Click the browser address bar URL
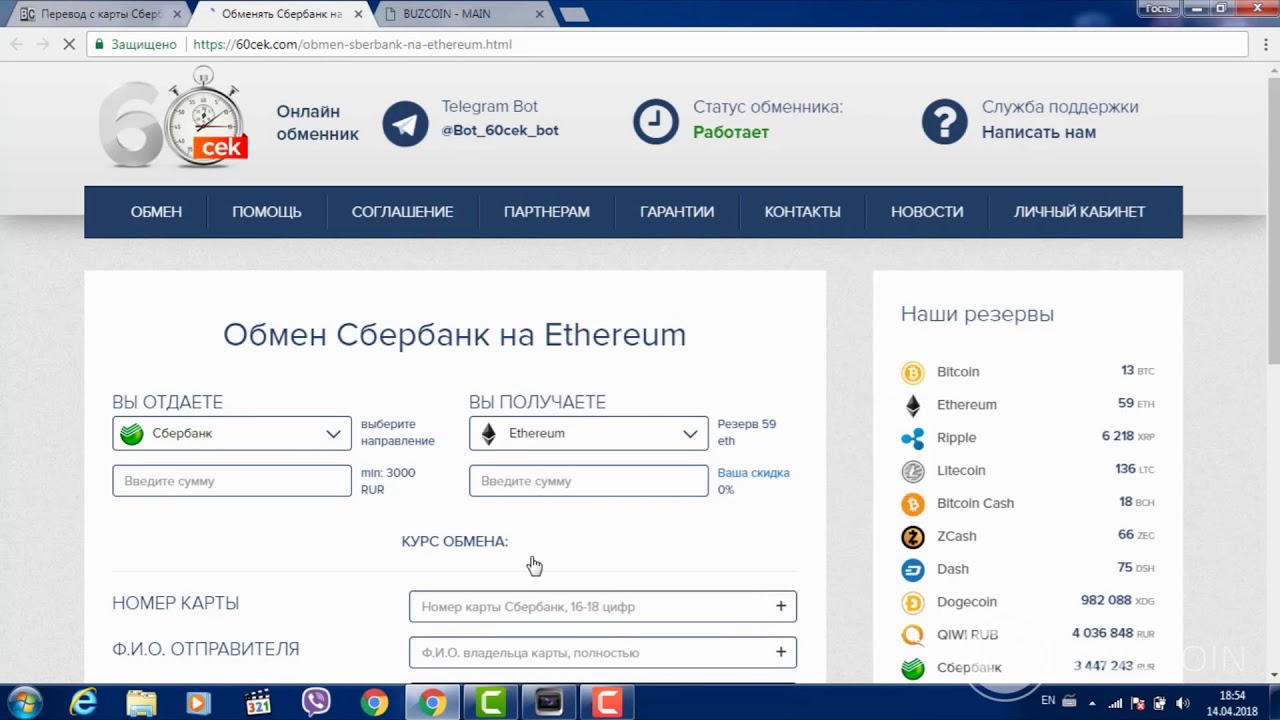This screenshot has height=720, width=1280. pyautogui.click(x=352, y=44)
